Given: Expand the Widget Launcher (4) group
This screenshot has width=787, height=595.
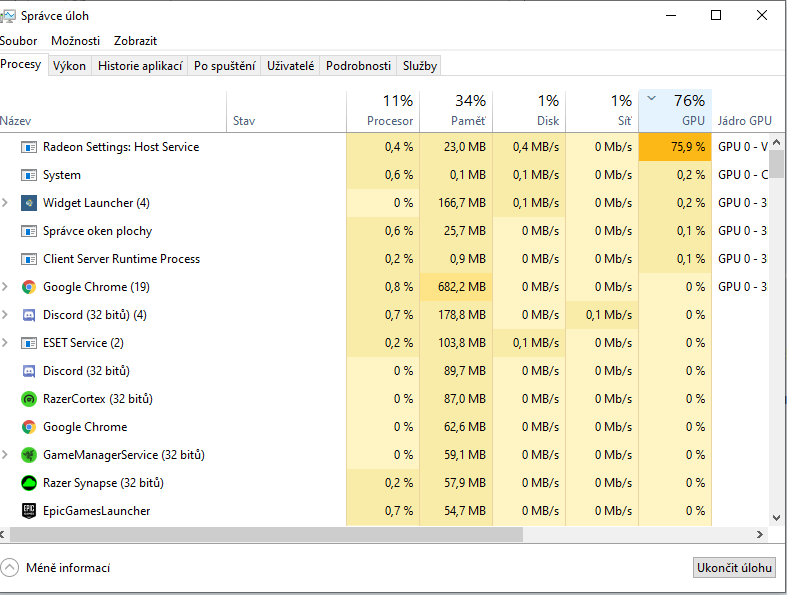Looking at the screenshot, I should click(6, 203).
